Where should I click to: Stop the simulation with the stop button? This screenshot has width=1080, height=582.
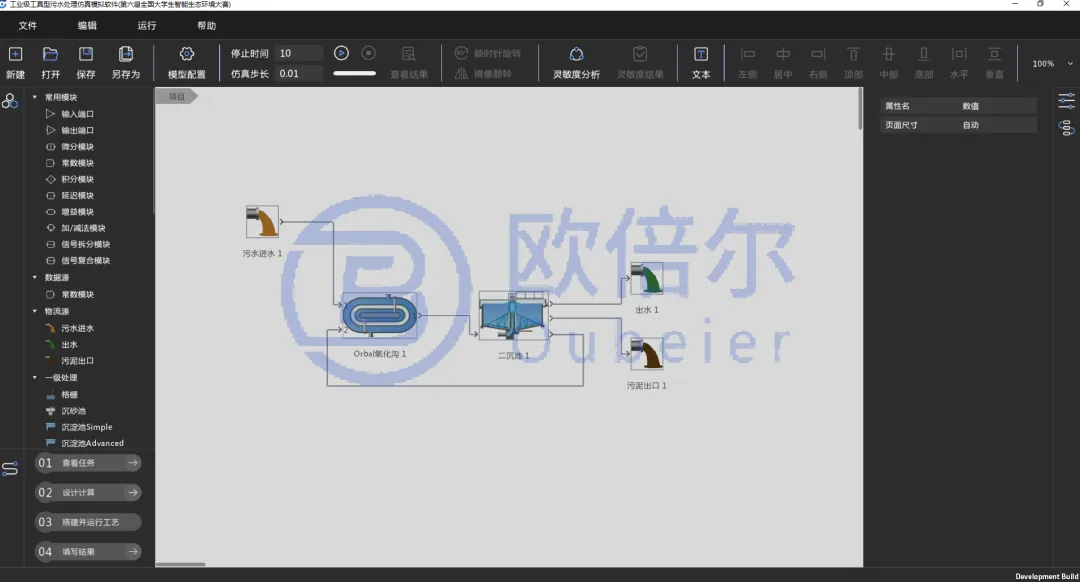click(x=368, y=53)
